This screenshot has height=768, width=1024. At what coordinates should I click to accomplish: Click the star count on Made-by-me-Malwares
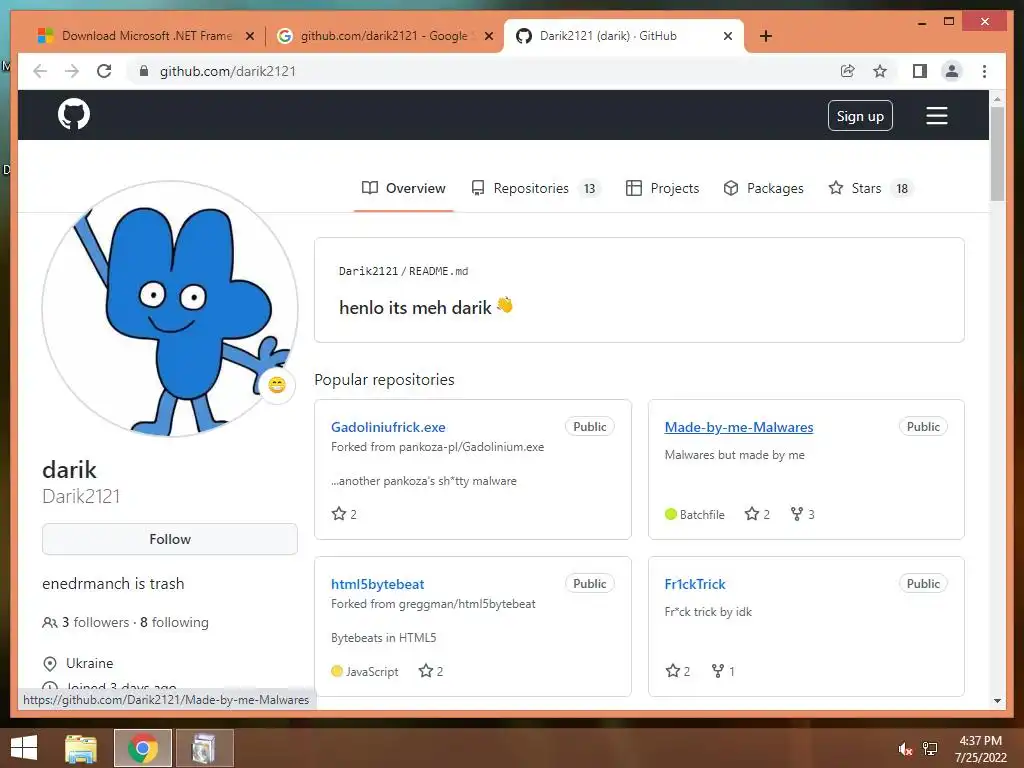click(x=758, y=514)
